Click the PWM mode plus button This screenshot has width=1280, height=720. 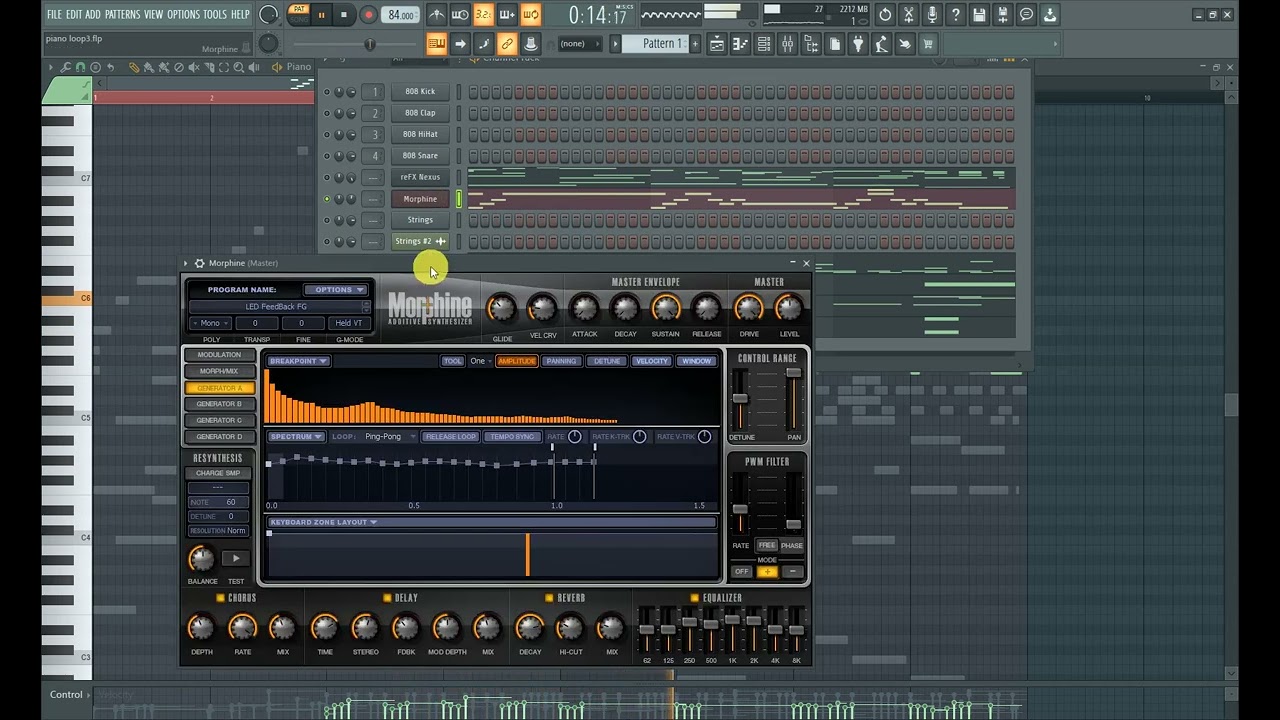pyautogui.click(x=767, y=572)
